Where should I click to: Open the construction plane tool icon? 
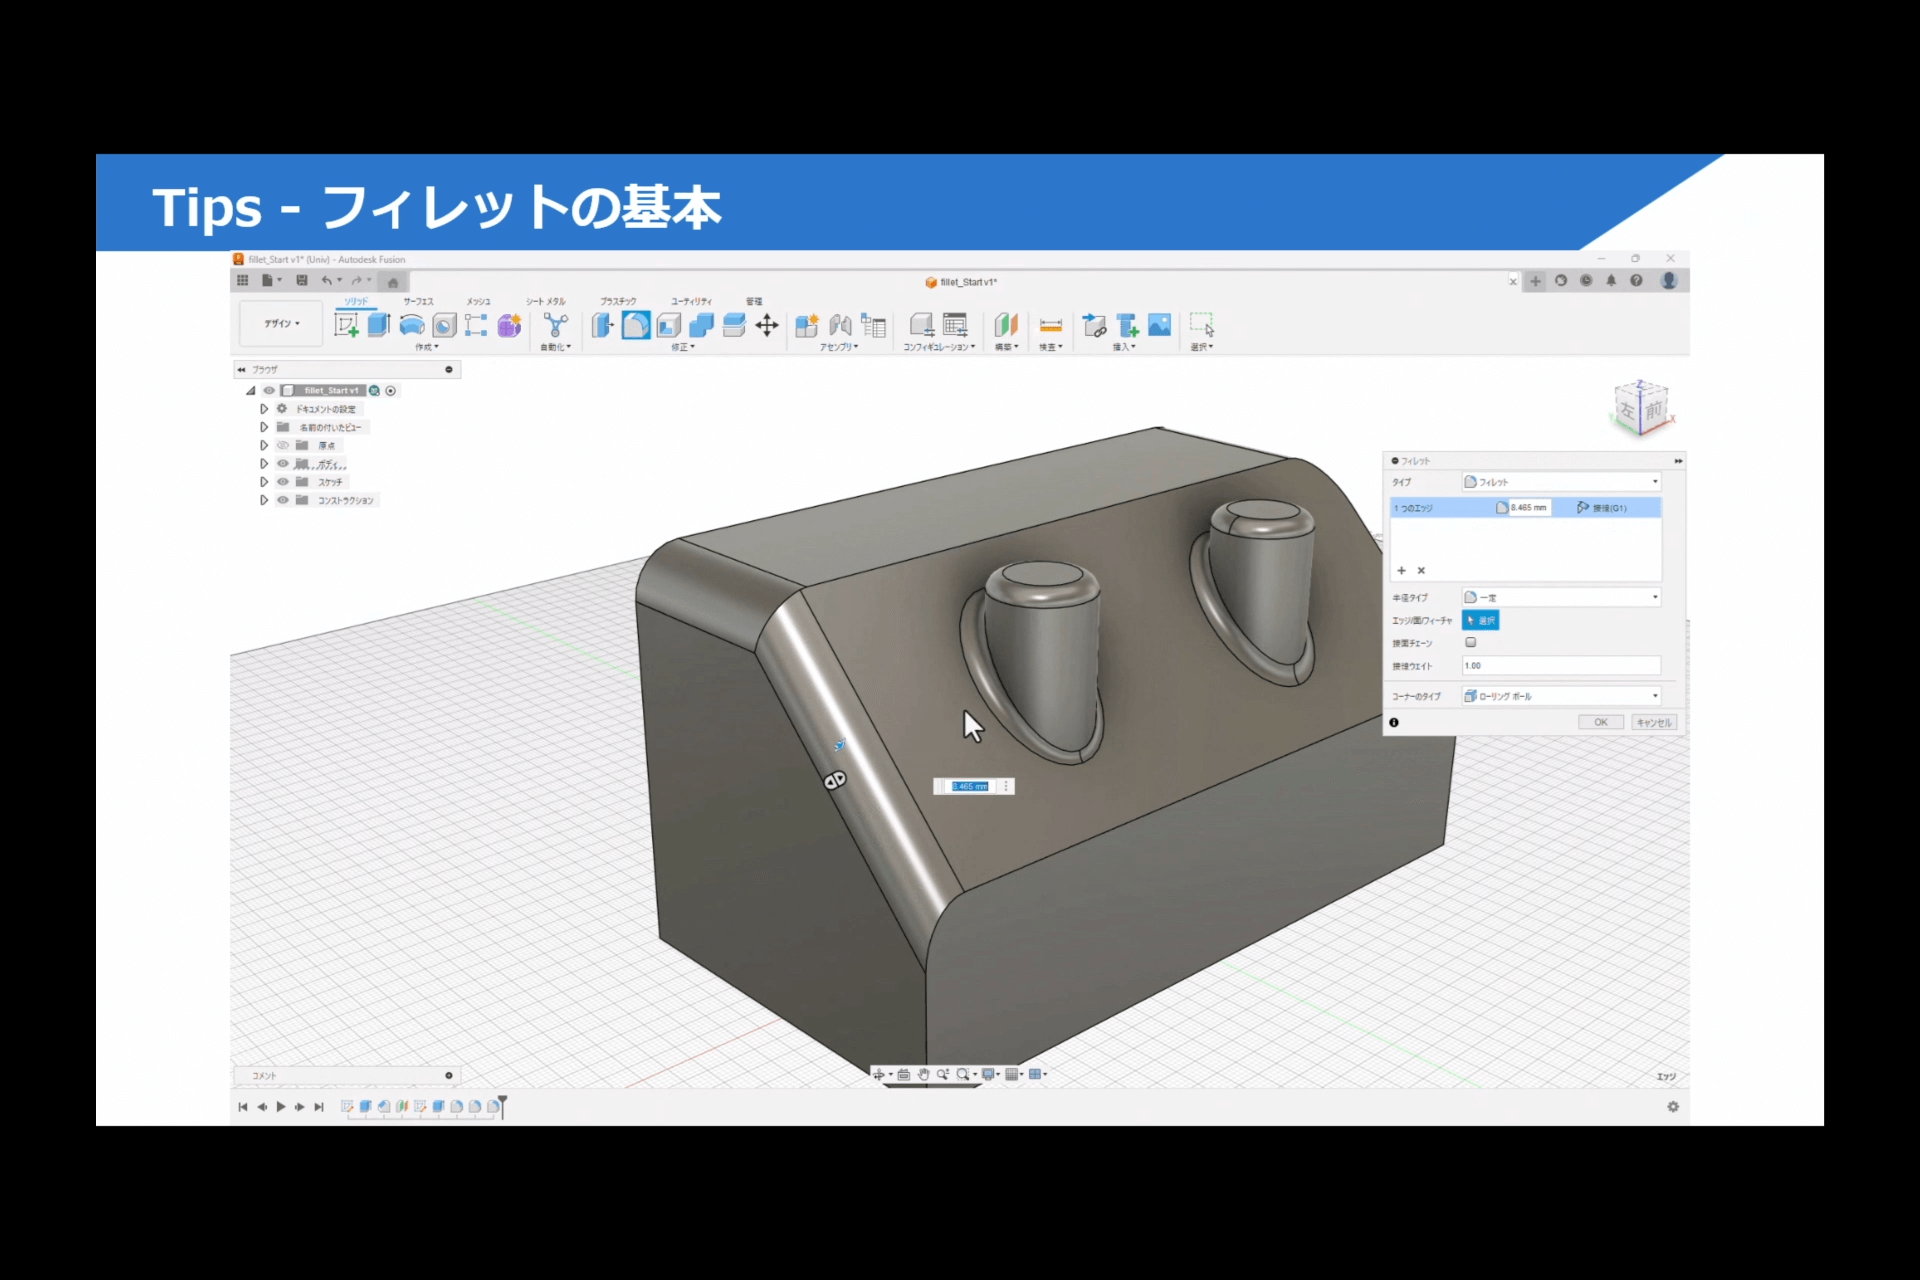click(x=1006, y=325)
